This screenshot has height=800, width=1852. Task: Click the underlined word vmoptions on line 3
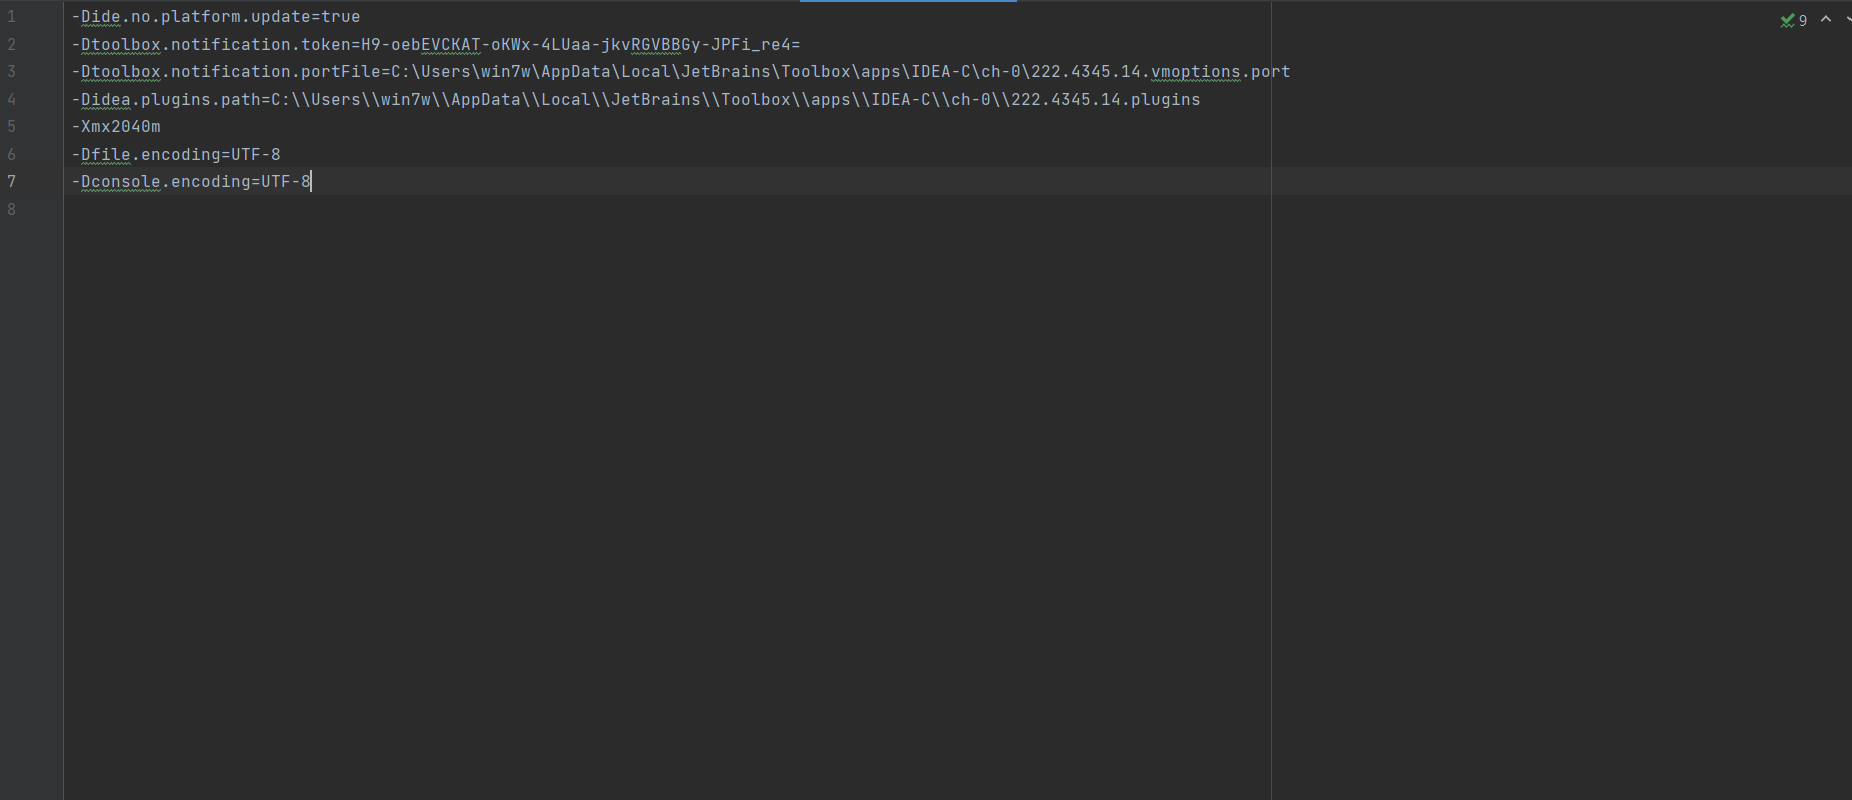[1196, 72]
